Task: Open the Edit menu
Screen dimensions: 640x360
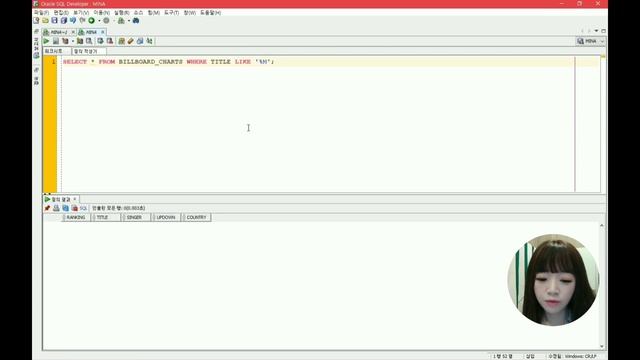Action: (61, 13)
